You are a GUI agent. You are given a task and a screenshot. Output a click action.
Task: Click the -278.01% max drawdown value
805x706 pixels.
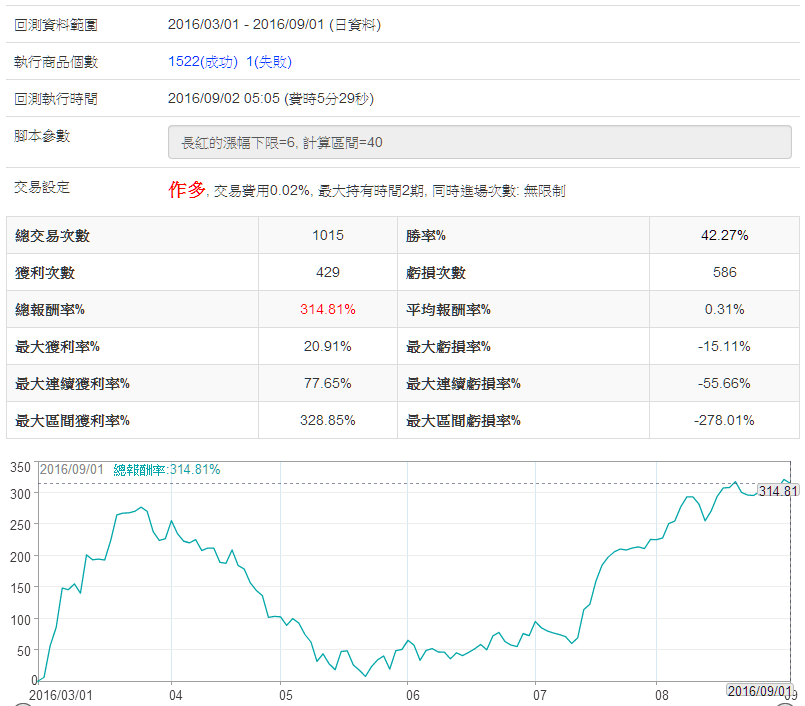724,420
